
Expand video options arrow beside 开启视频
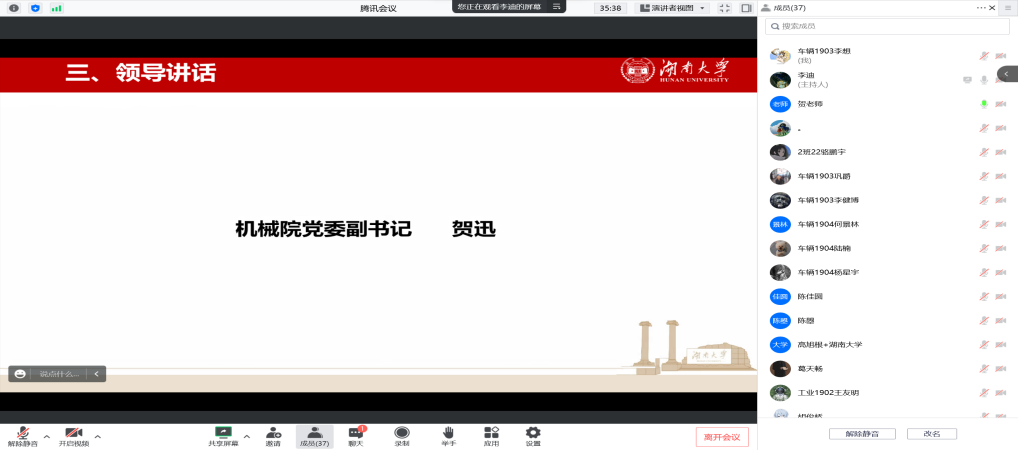[x=97, y=436]
